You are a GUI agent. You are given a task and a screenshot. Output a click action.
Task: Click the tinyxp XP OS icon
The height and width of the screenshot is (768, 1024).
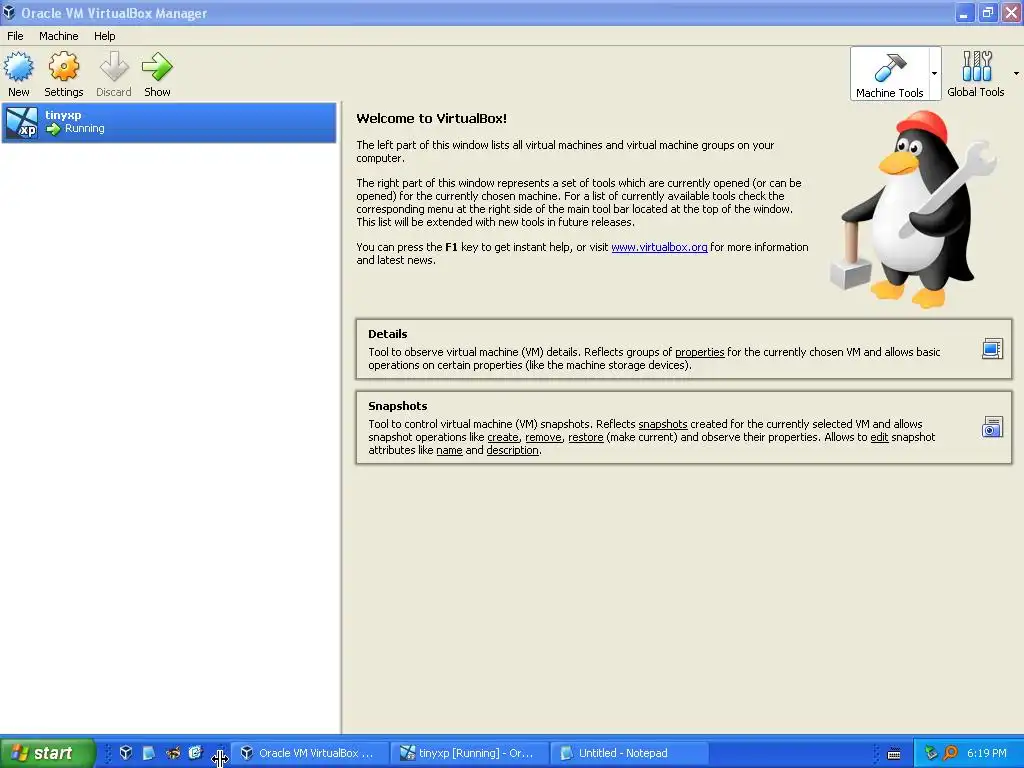click(x=22, y=123)
